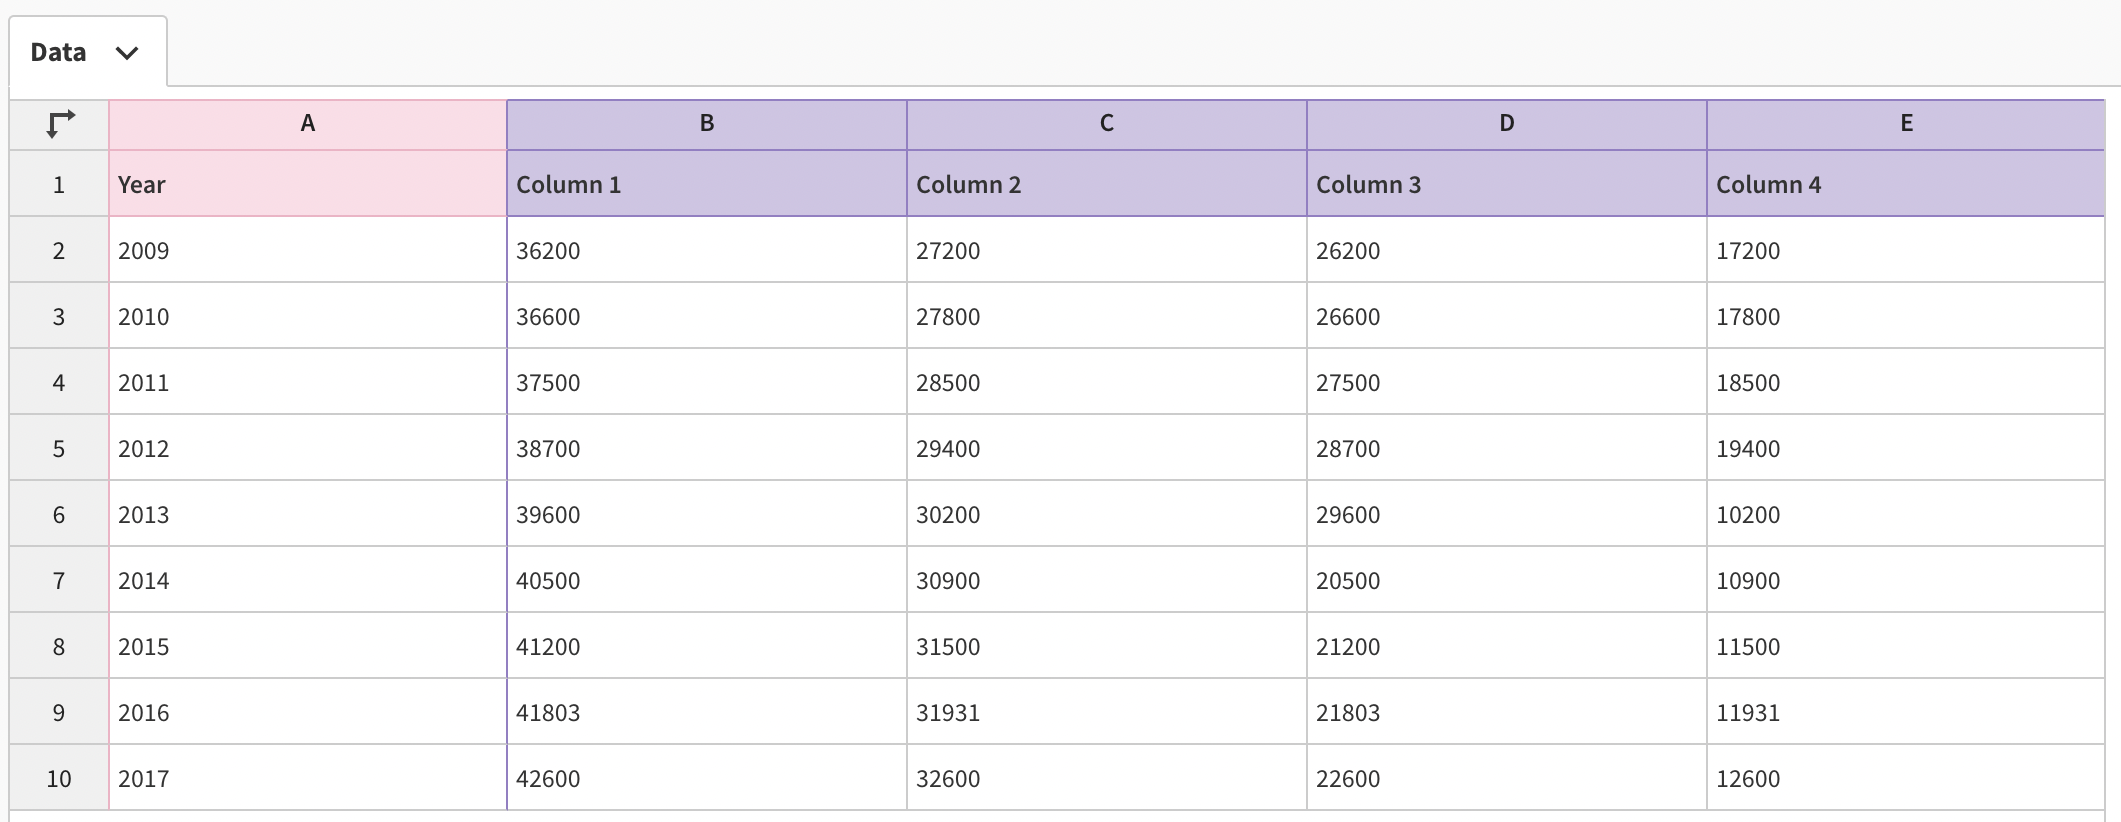Click the cell containing 2017
This screenshot has height=822, width=2121.
tap(308, 778)
